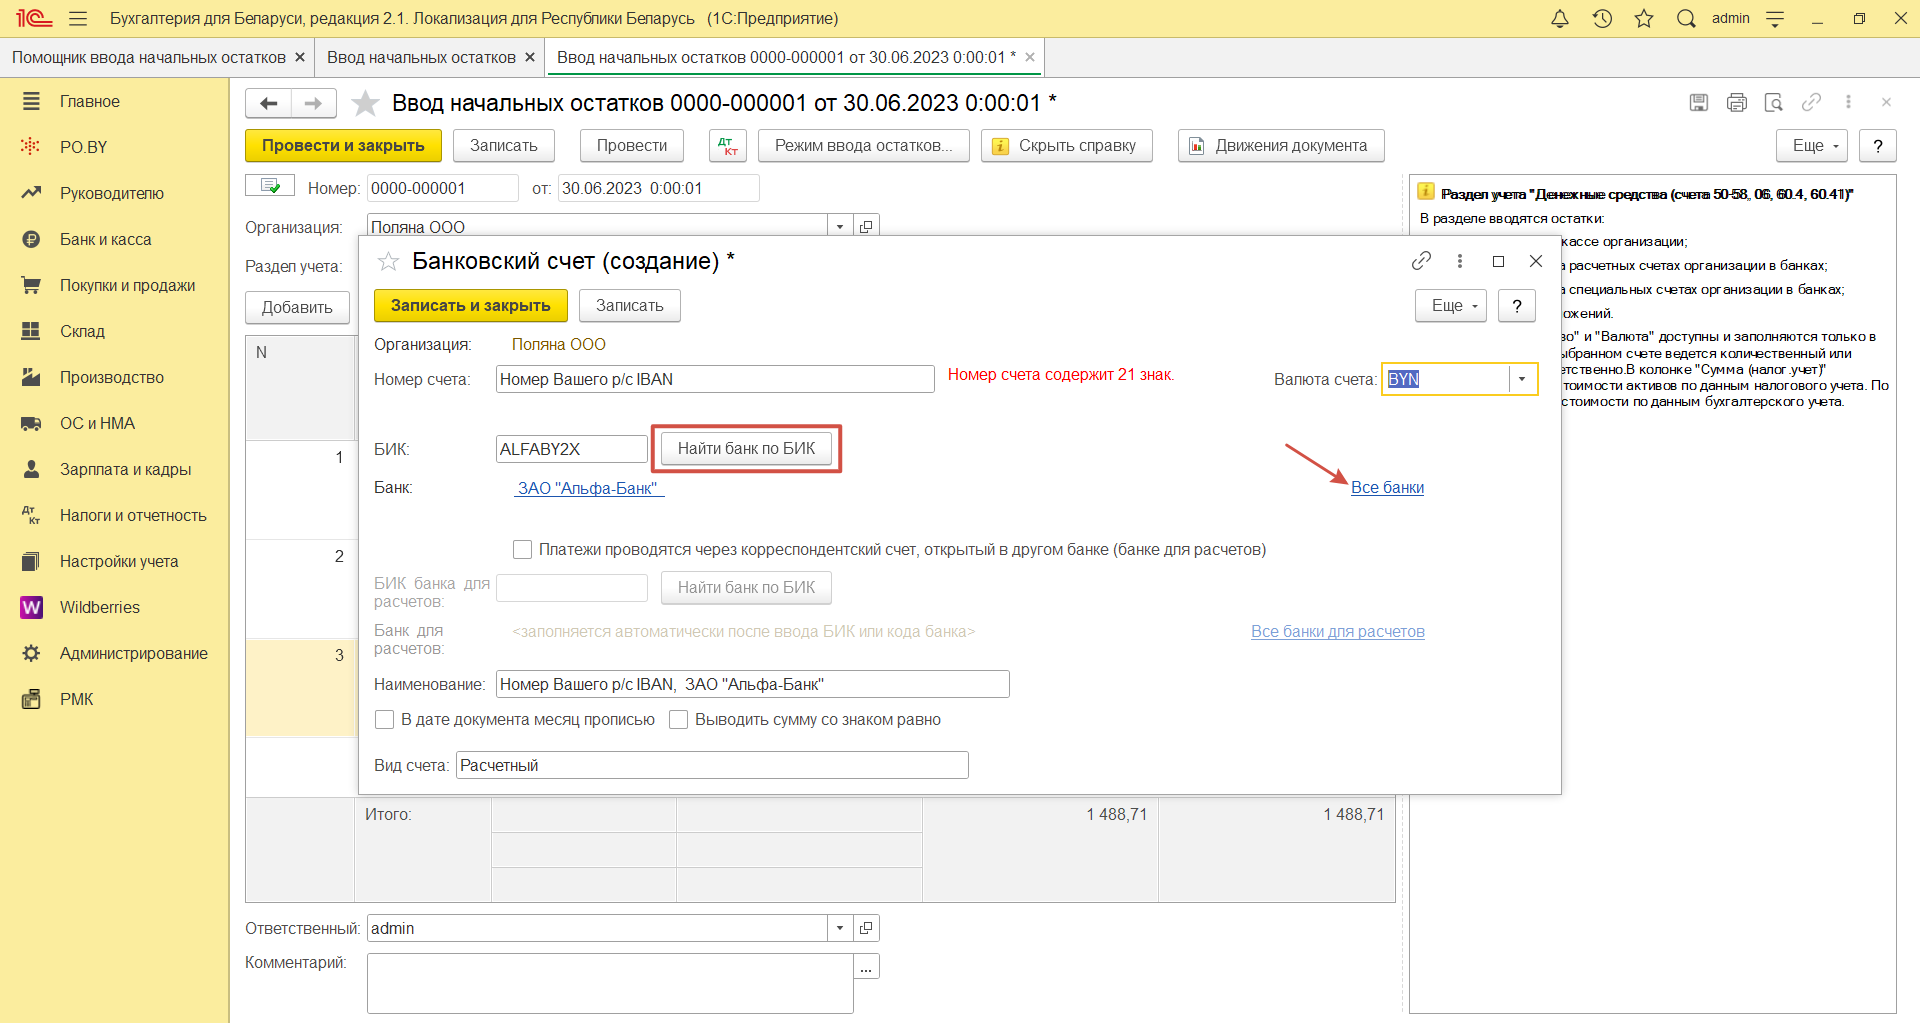The height and width of the screenshot is (1023, 1920).
Task: Switch to Помощник ввода начальных остатков tab
Action: pos(148,58)
